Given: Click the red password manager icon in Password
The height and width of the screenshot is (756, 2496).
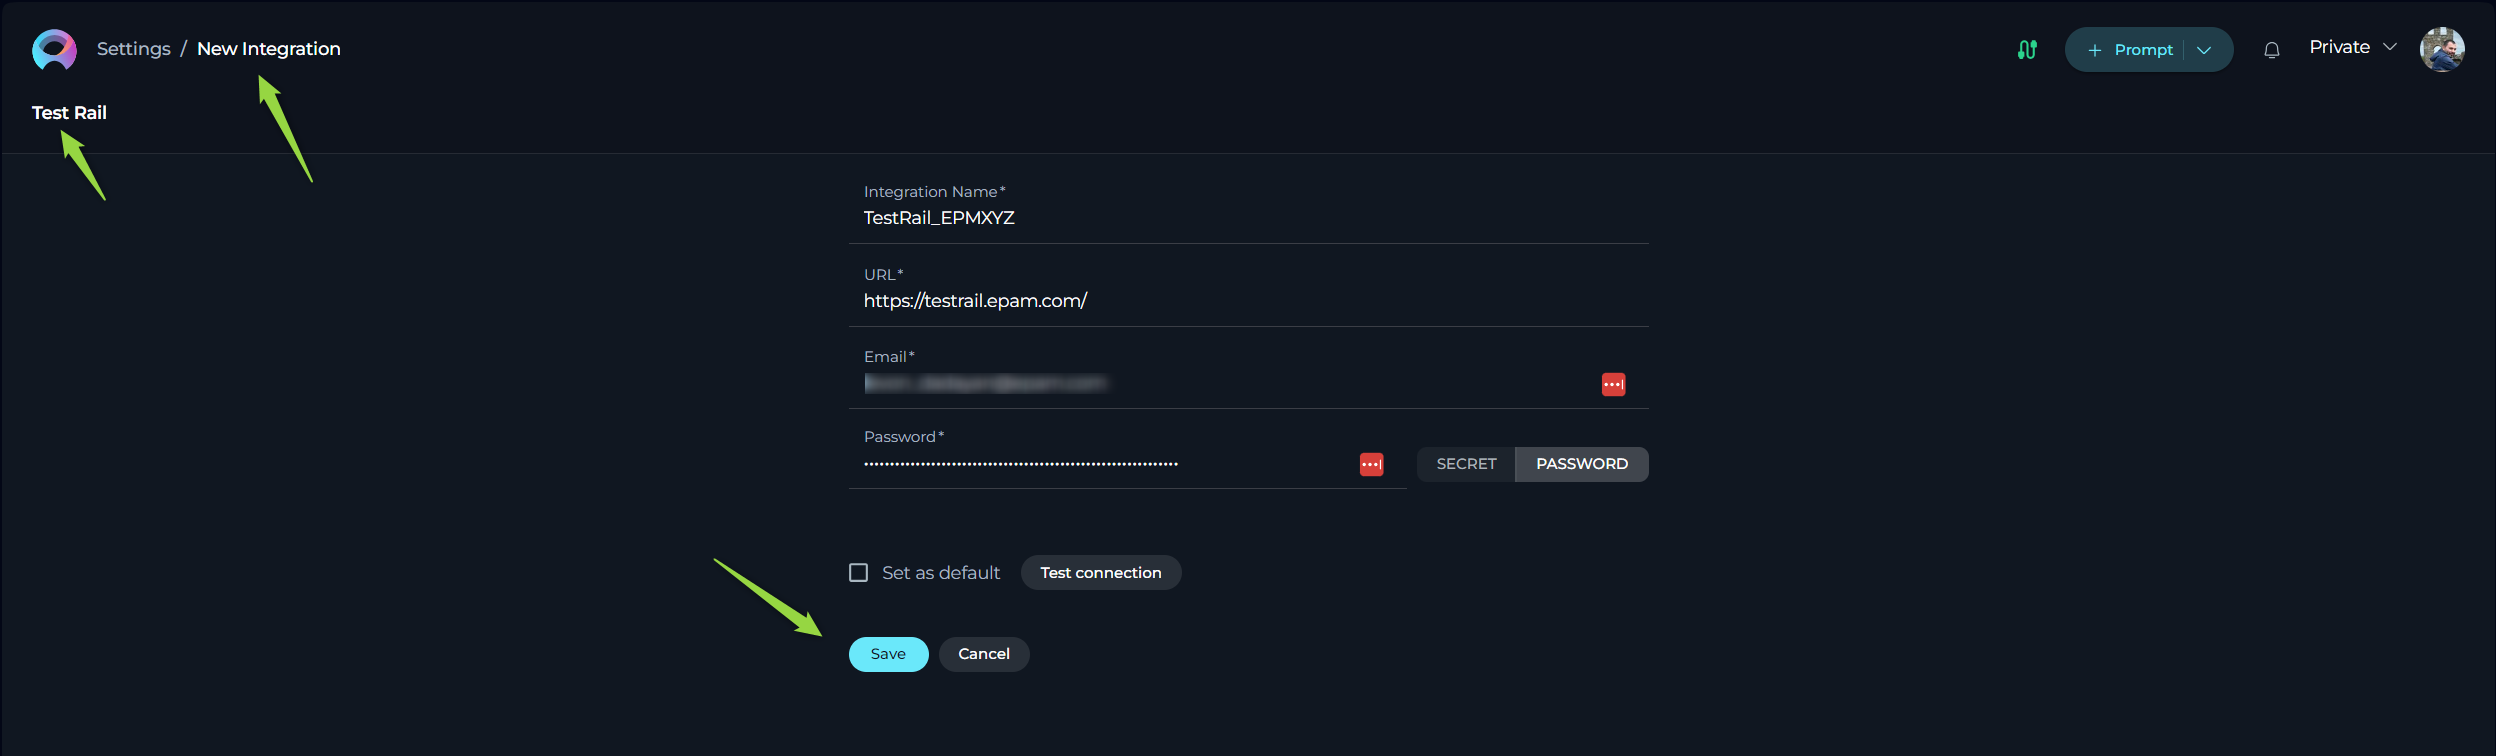Looking at the screenshot, I should click(x=1371, y=464).
